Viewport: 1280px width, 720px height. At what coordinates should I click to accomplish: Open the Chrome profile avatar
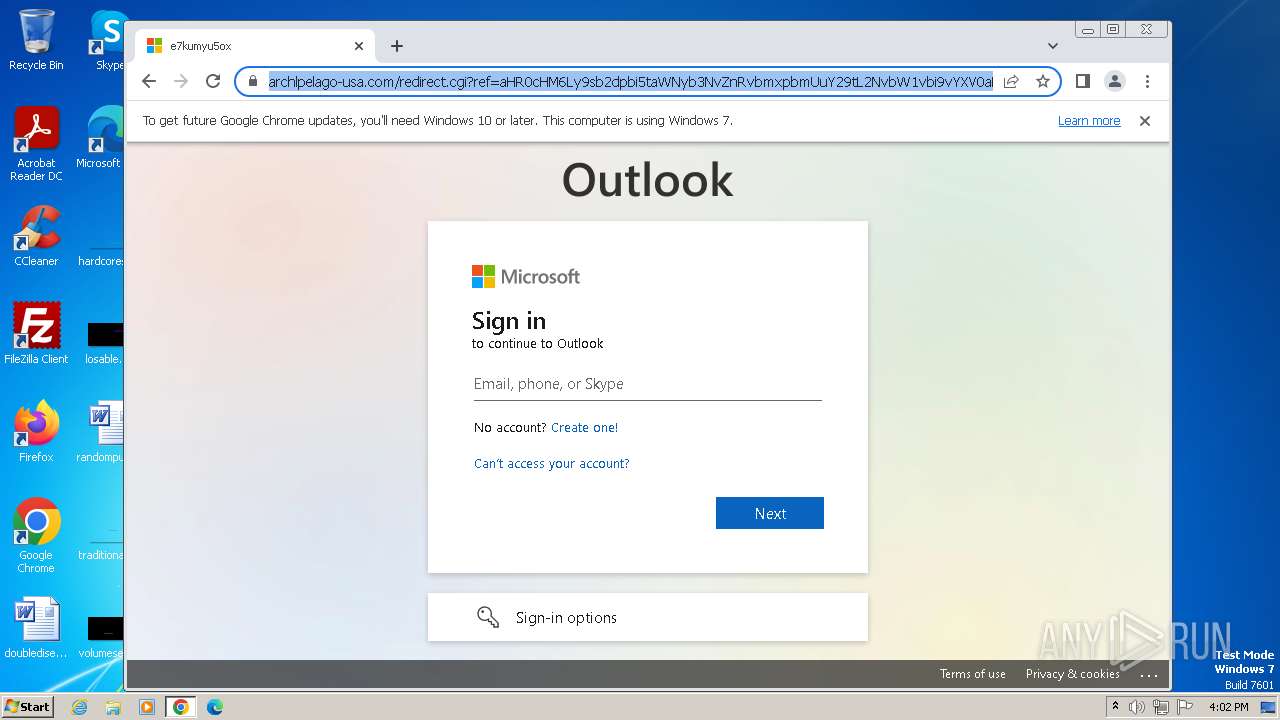[x=1114, y=81]
